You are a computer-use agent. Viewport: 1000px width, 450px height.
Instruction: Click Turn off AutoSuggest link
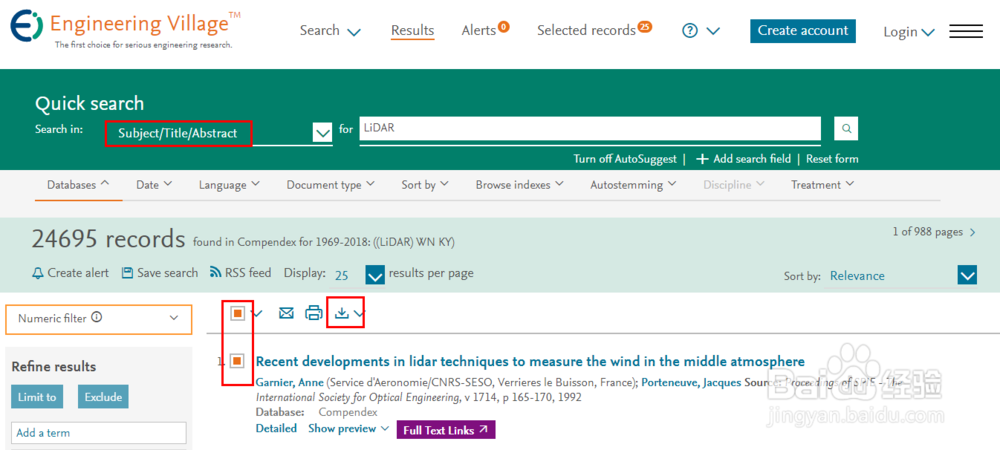[625, 159]
